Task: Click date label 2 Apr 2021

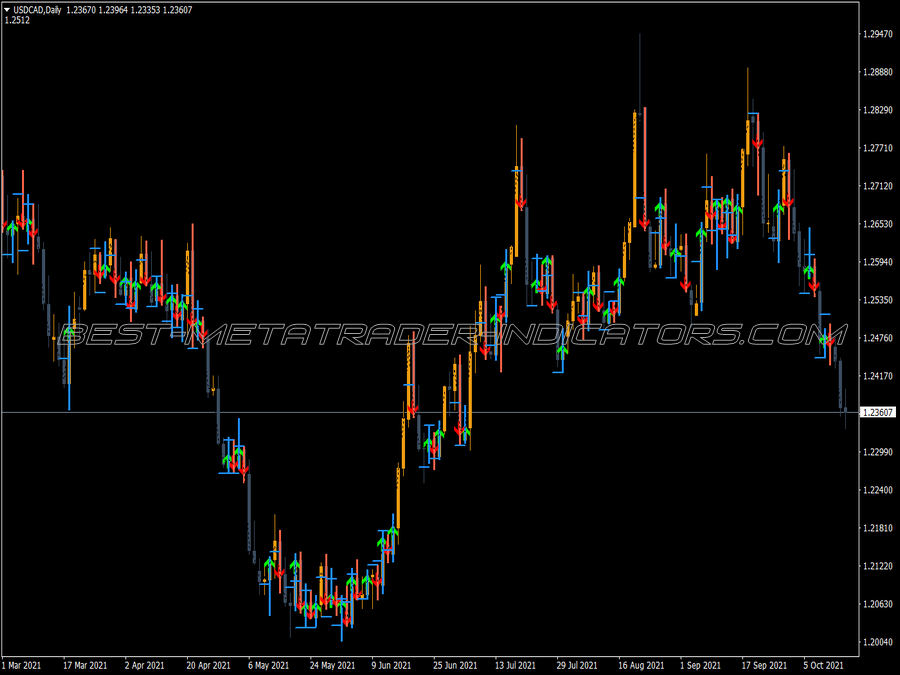Action: tap(145, 666)
